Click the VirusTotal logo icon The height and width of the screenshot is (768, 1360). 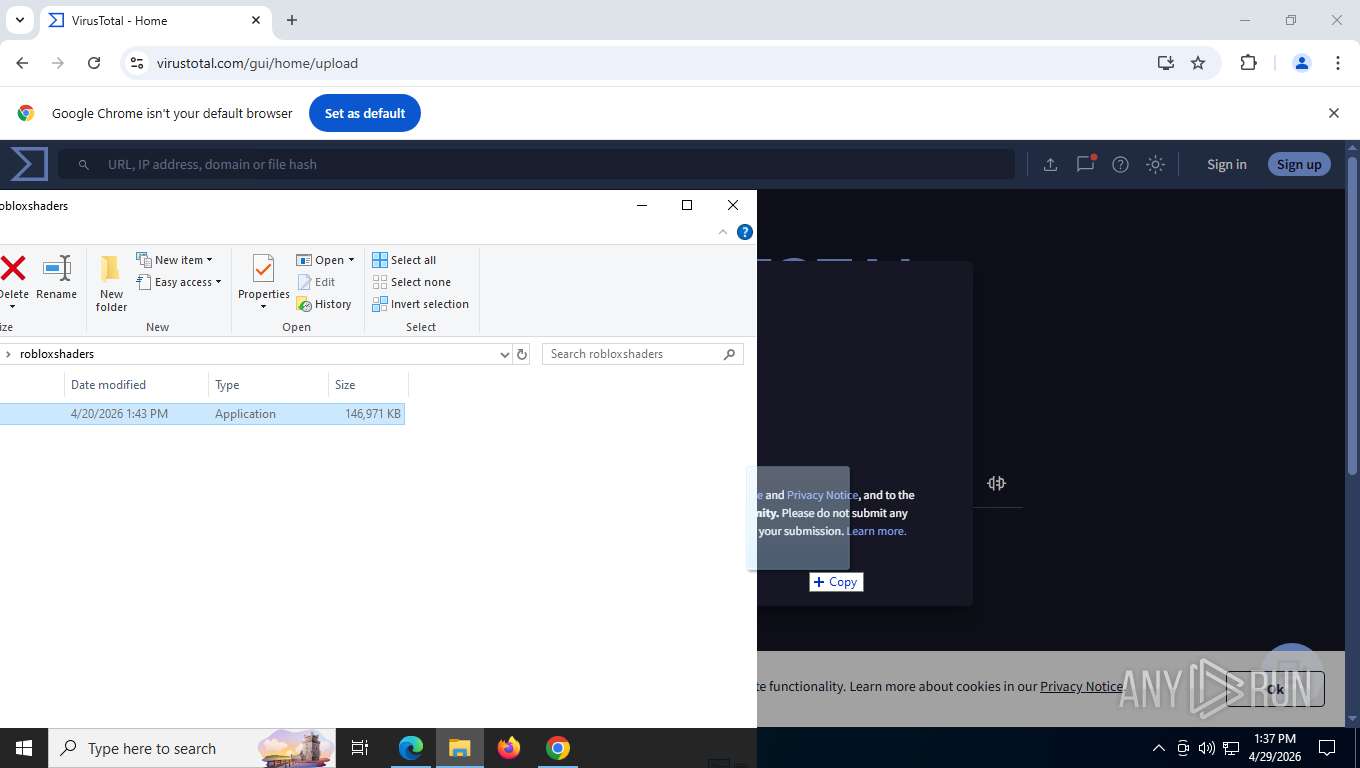point(29,164)
